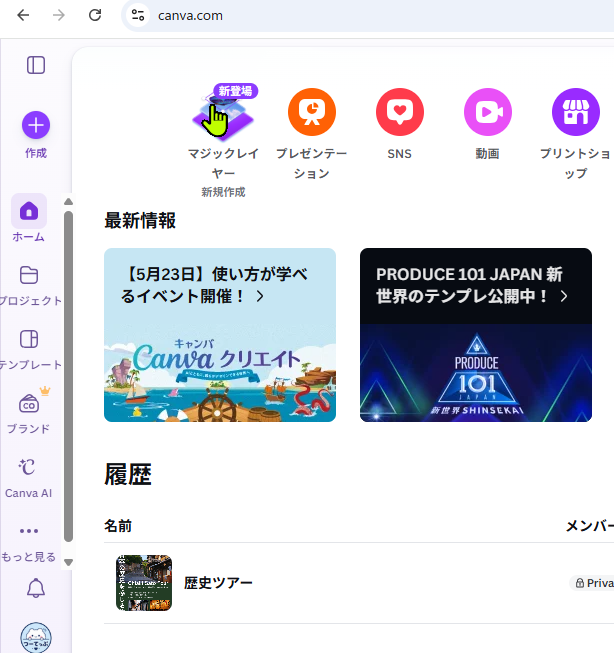Image resolution: width=614 pixels, height=653 pixels.
Task: Select the プレゼンテーション orange icon
Action: tap(312, 112)
